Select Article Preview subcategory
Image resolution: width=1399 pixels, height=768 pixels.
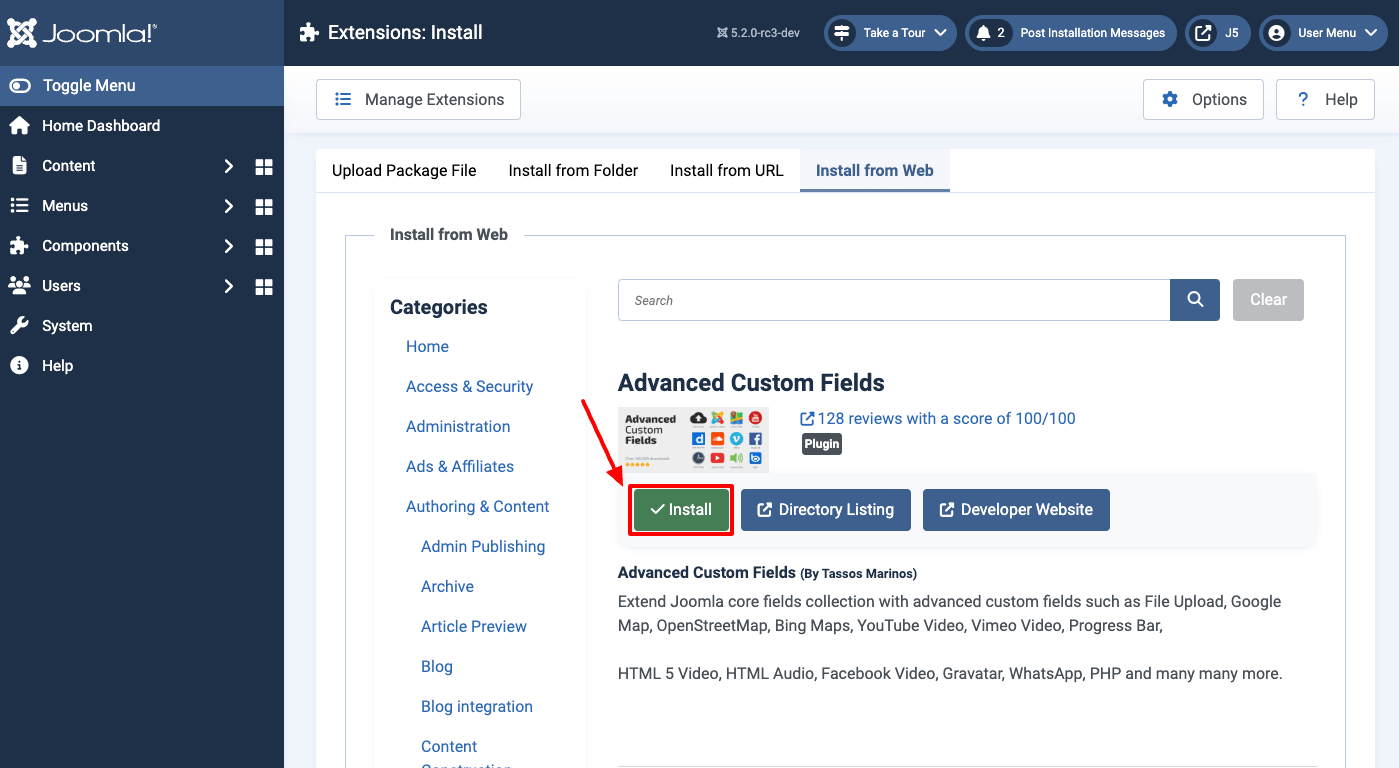[474, 627]
